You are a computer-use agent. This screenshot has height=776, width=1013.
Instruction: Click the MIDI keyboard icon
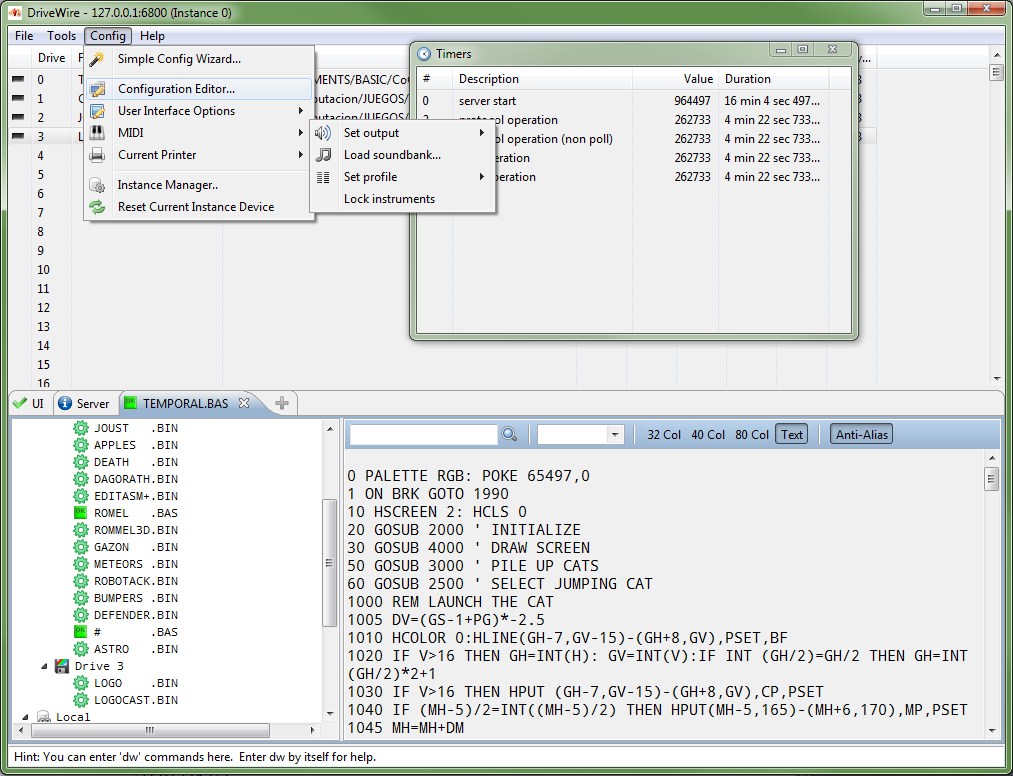click(97, 133)
